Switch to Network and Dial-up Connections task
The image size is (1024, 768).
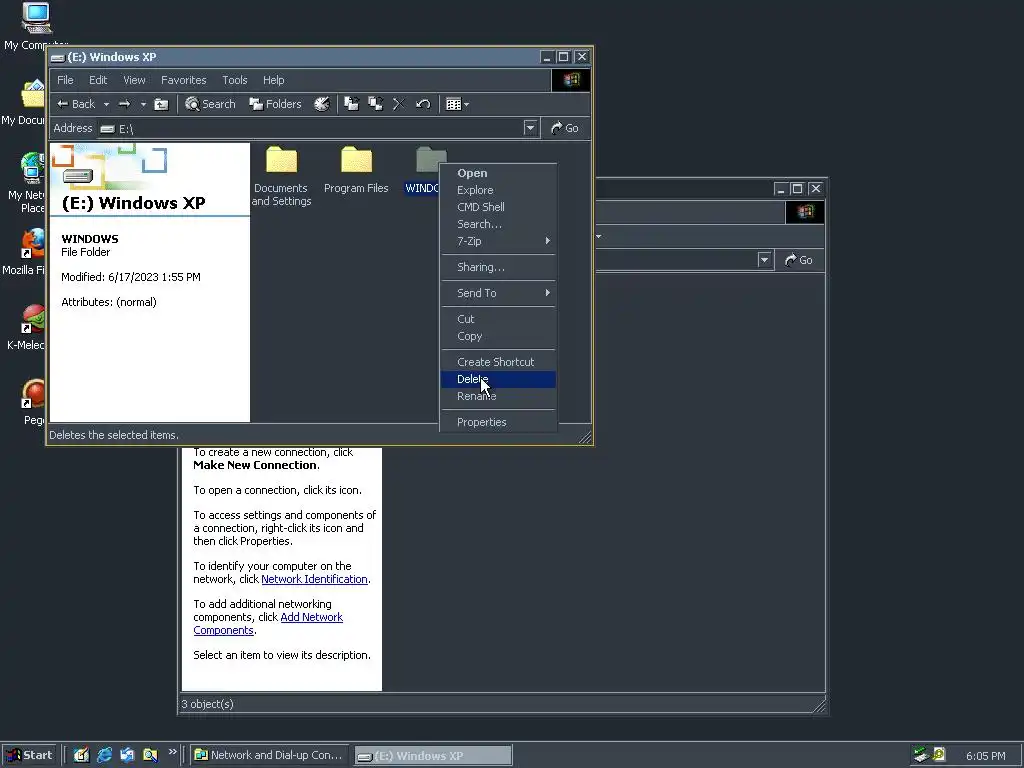(269, 755)
